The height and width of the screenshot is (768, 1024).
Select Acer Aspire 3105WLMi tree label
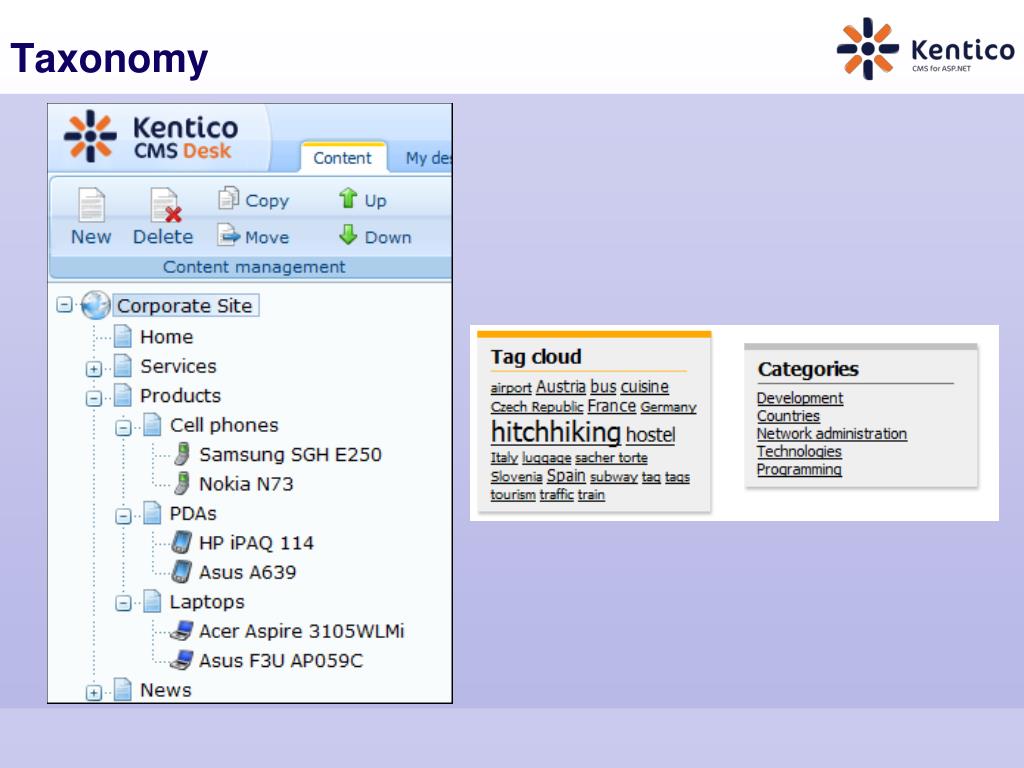302,631
